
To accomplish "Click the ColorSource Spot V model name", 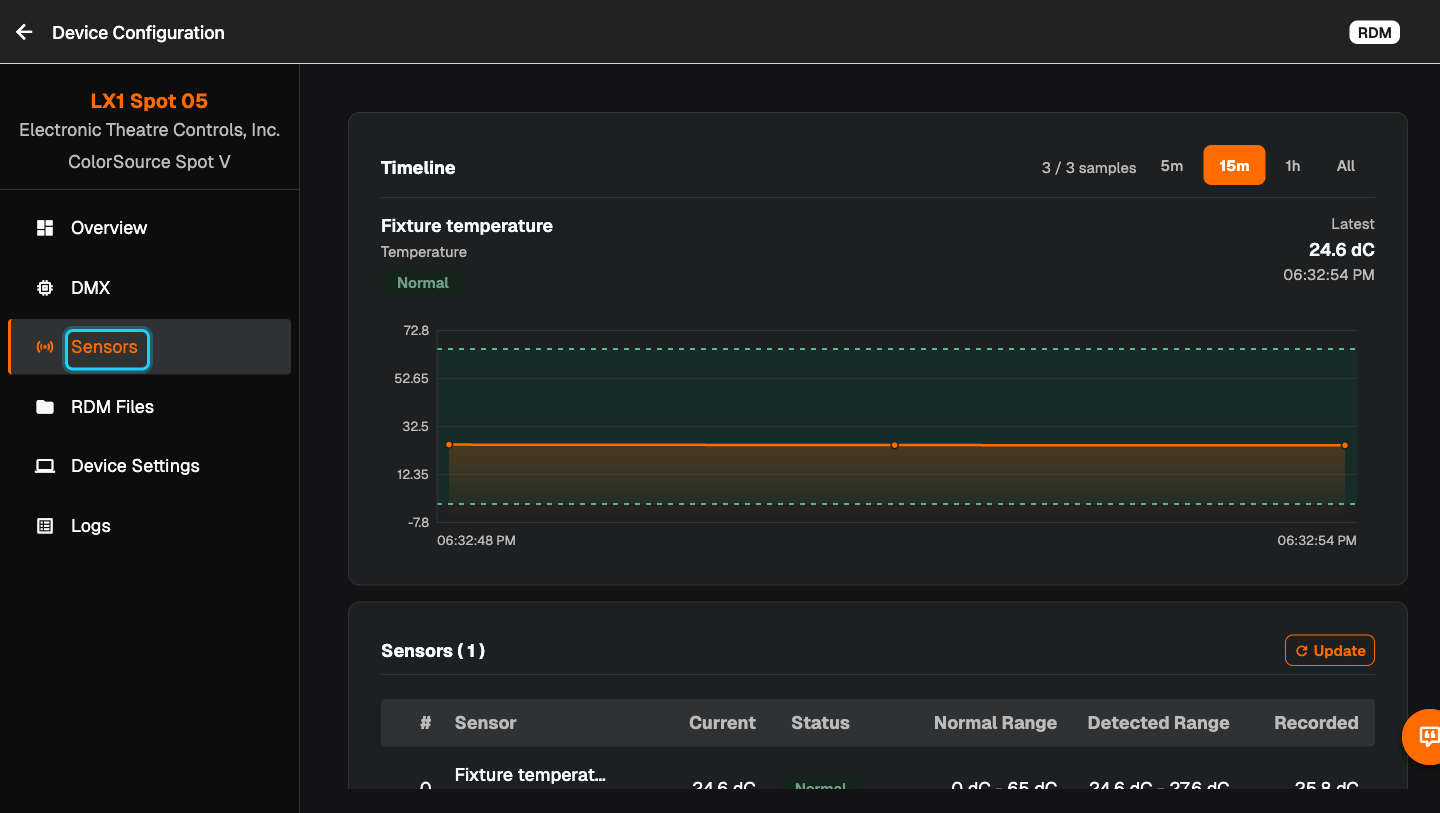I will (x=149, y=162).
